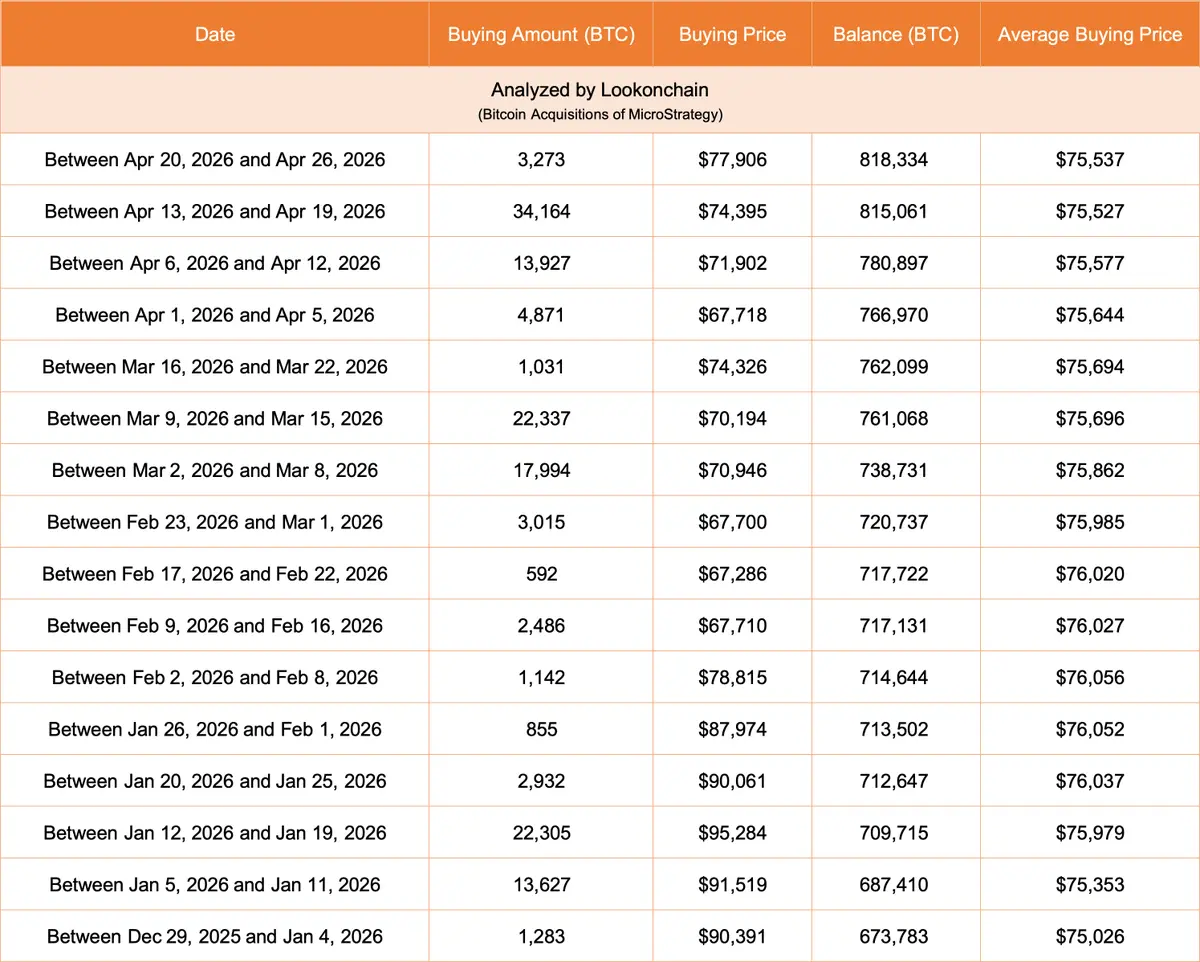Click the $87,974 buying price cell
This screenshot has width=1200, height=962.
732,729
